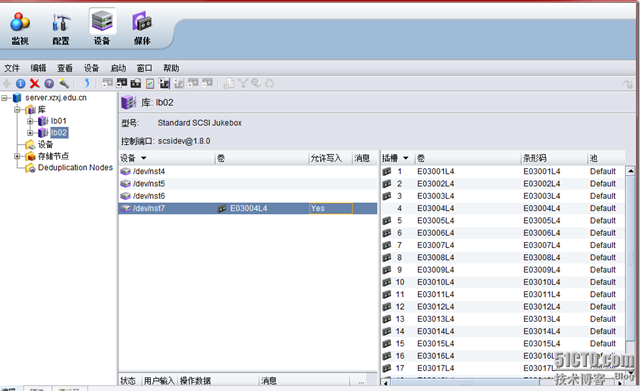Click the purple question mark help icon
Screen dimensions: 640x391
[x=49, y=84]
